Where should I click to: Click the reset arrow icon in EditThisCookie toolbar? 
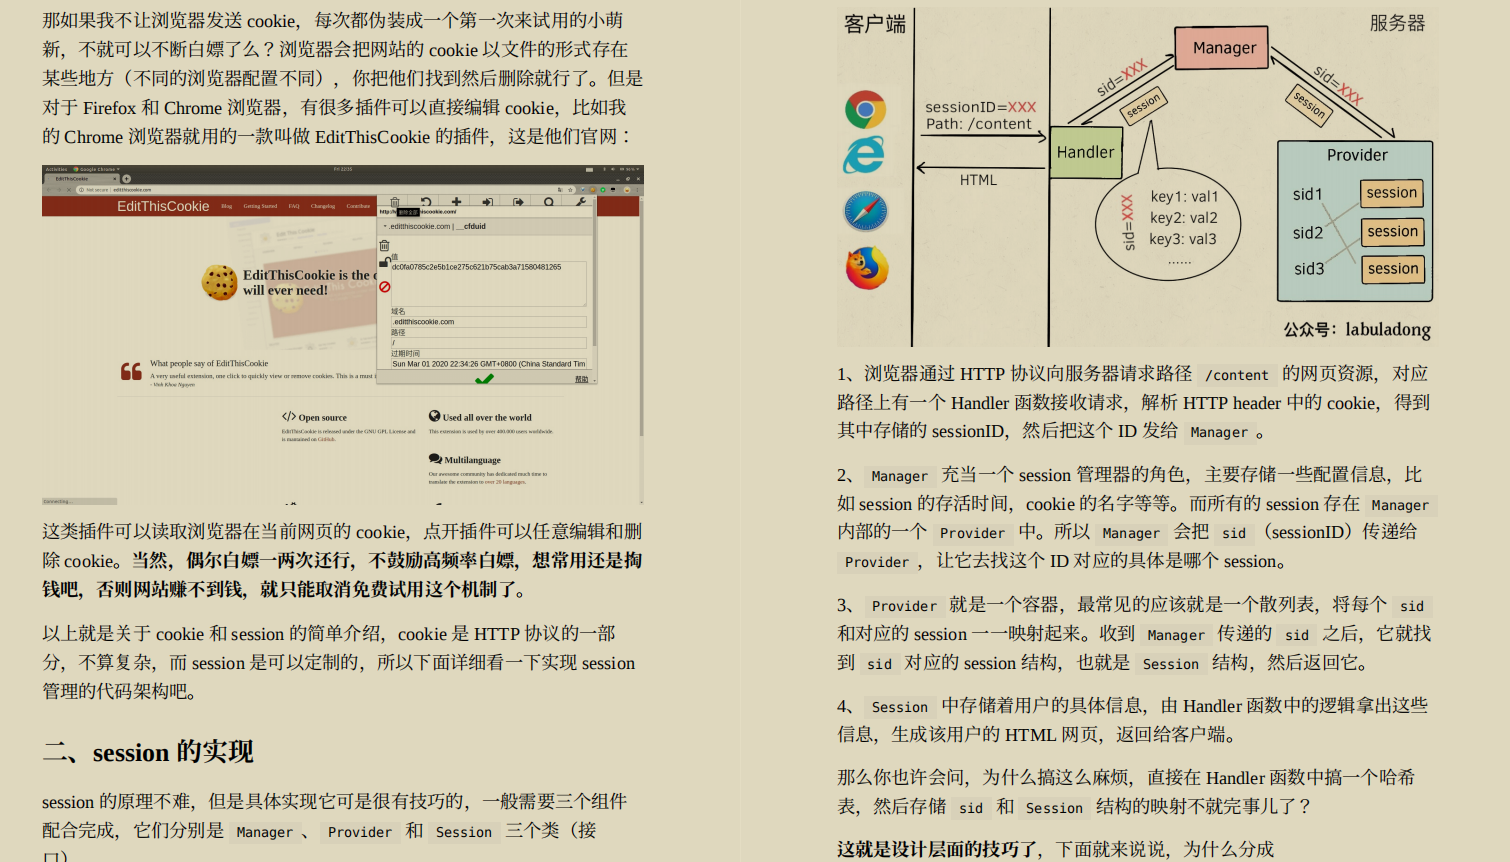coord(426,202)
